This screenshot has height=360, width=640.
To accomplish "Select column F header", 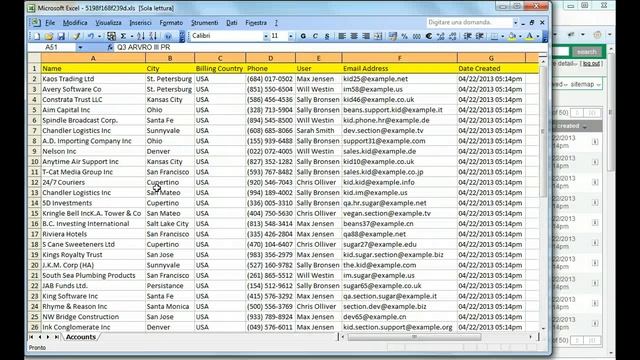I will (x=400, y=58).
